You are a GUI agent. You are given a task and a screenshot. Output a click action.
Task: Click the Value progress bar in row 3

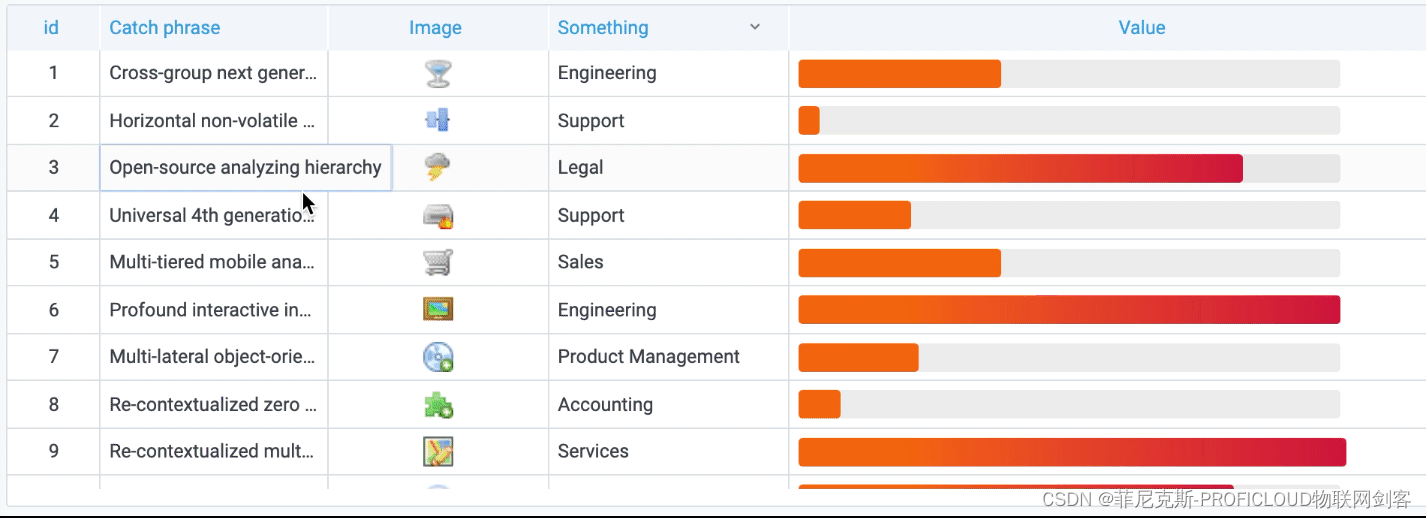coord(1020,168)
